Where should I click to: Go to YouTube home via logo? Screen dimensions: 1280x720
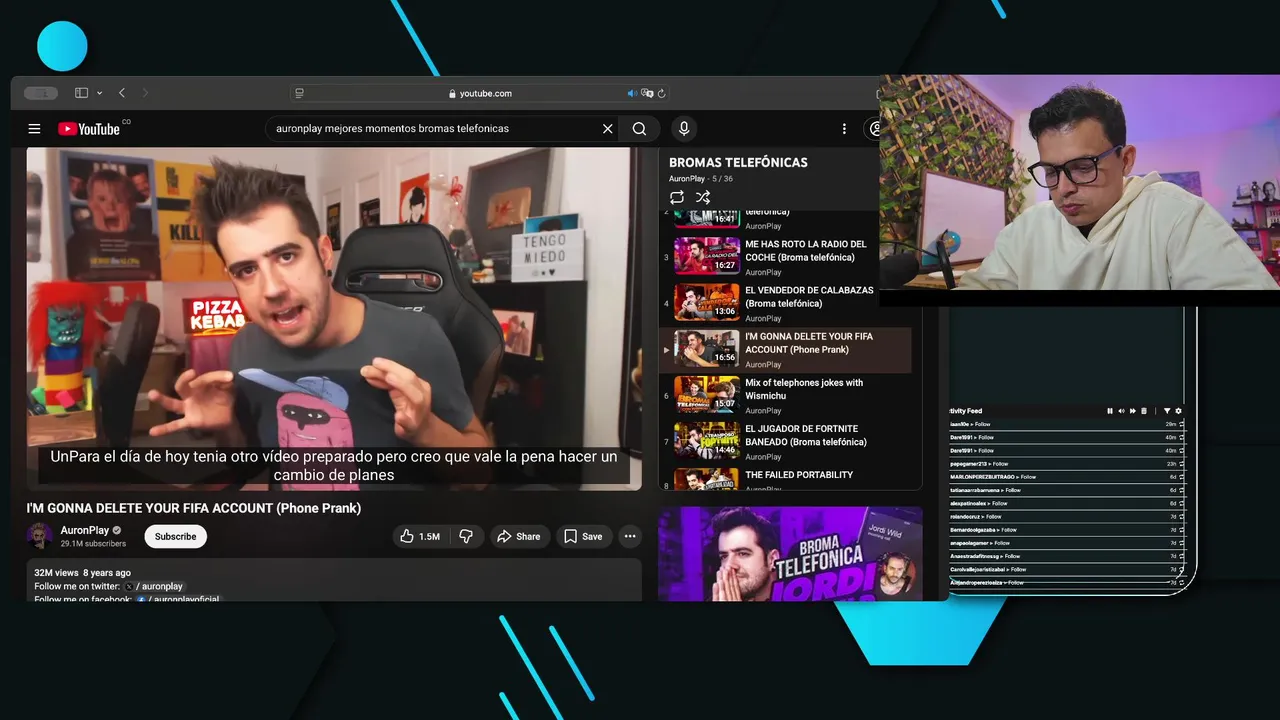point(89,129)
